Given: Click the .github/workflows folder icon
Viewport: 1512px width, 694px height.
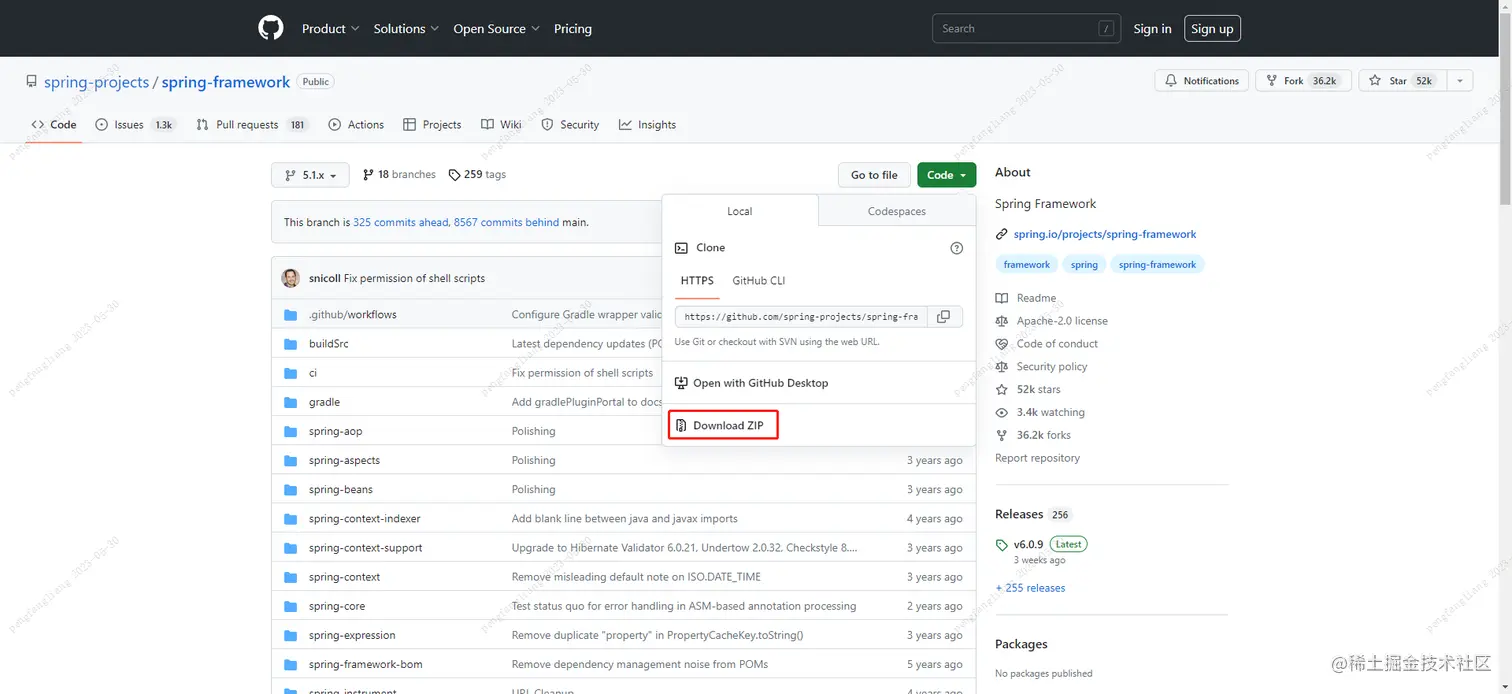Looking at the screenshot, I should 291,314.
